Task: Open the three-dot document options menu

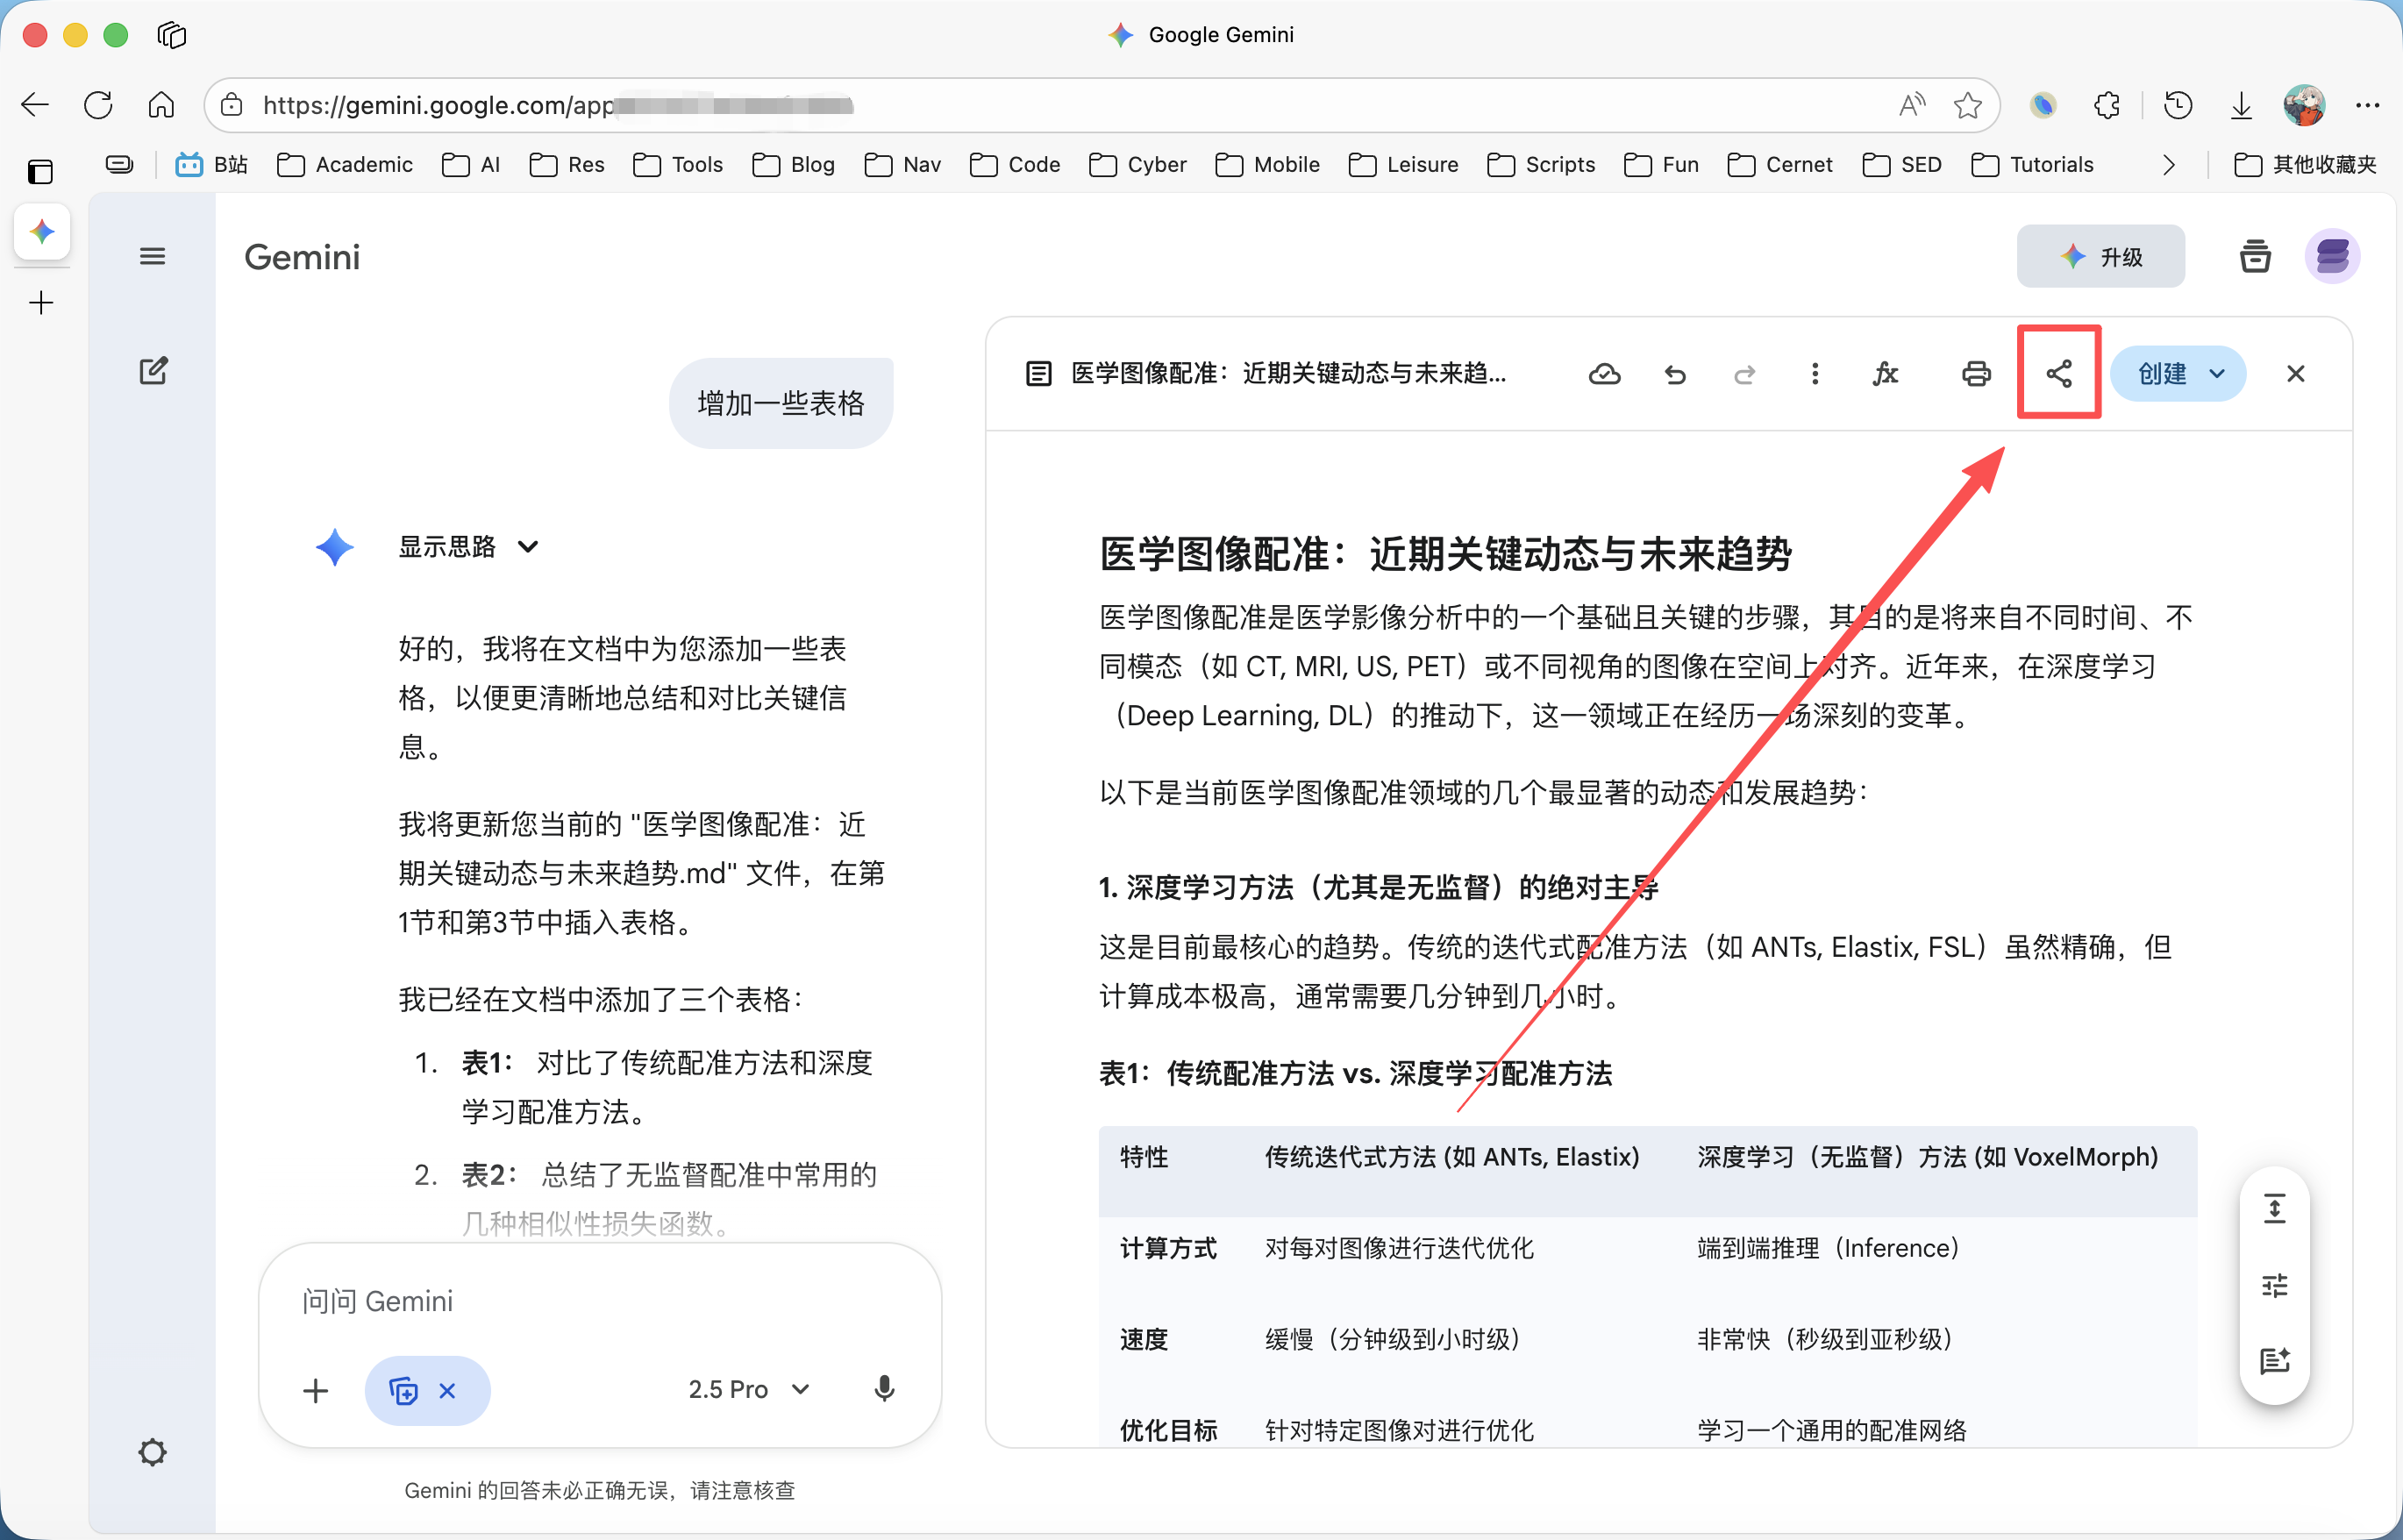Action: [x=1815, y=373]
